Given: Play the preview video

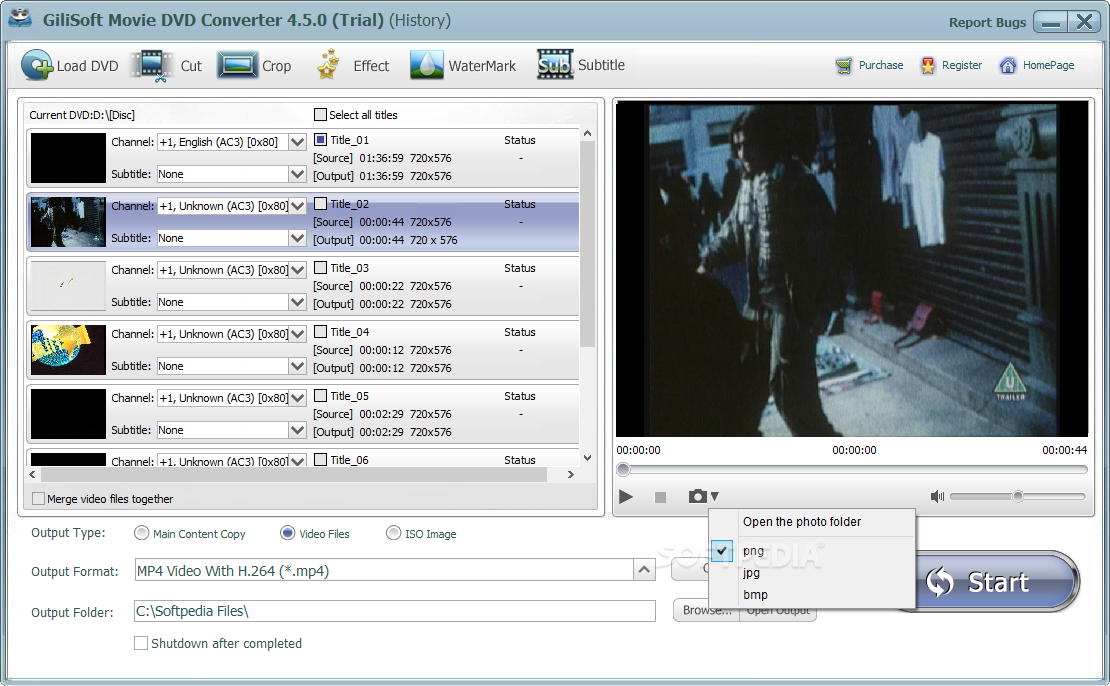Looking at the screenshot, I should pos(626,497).
